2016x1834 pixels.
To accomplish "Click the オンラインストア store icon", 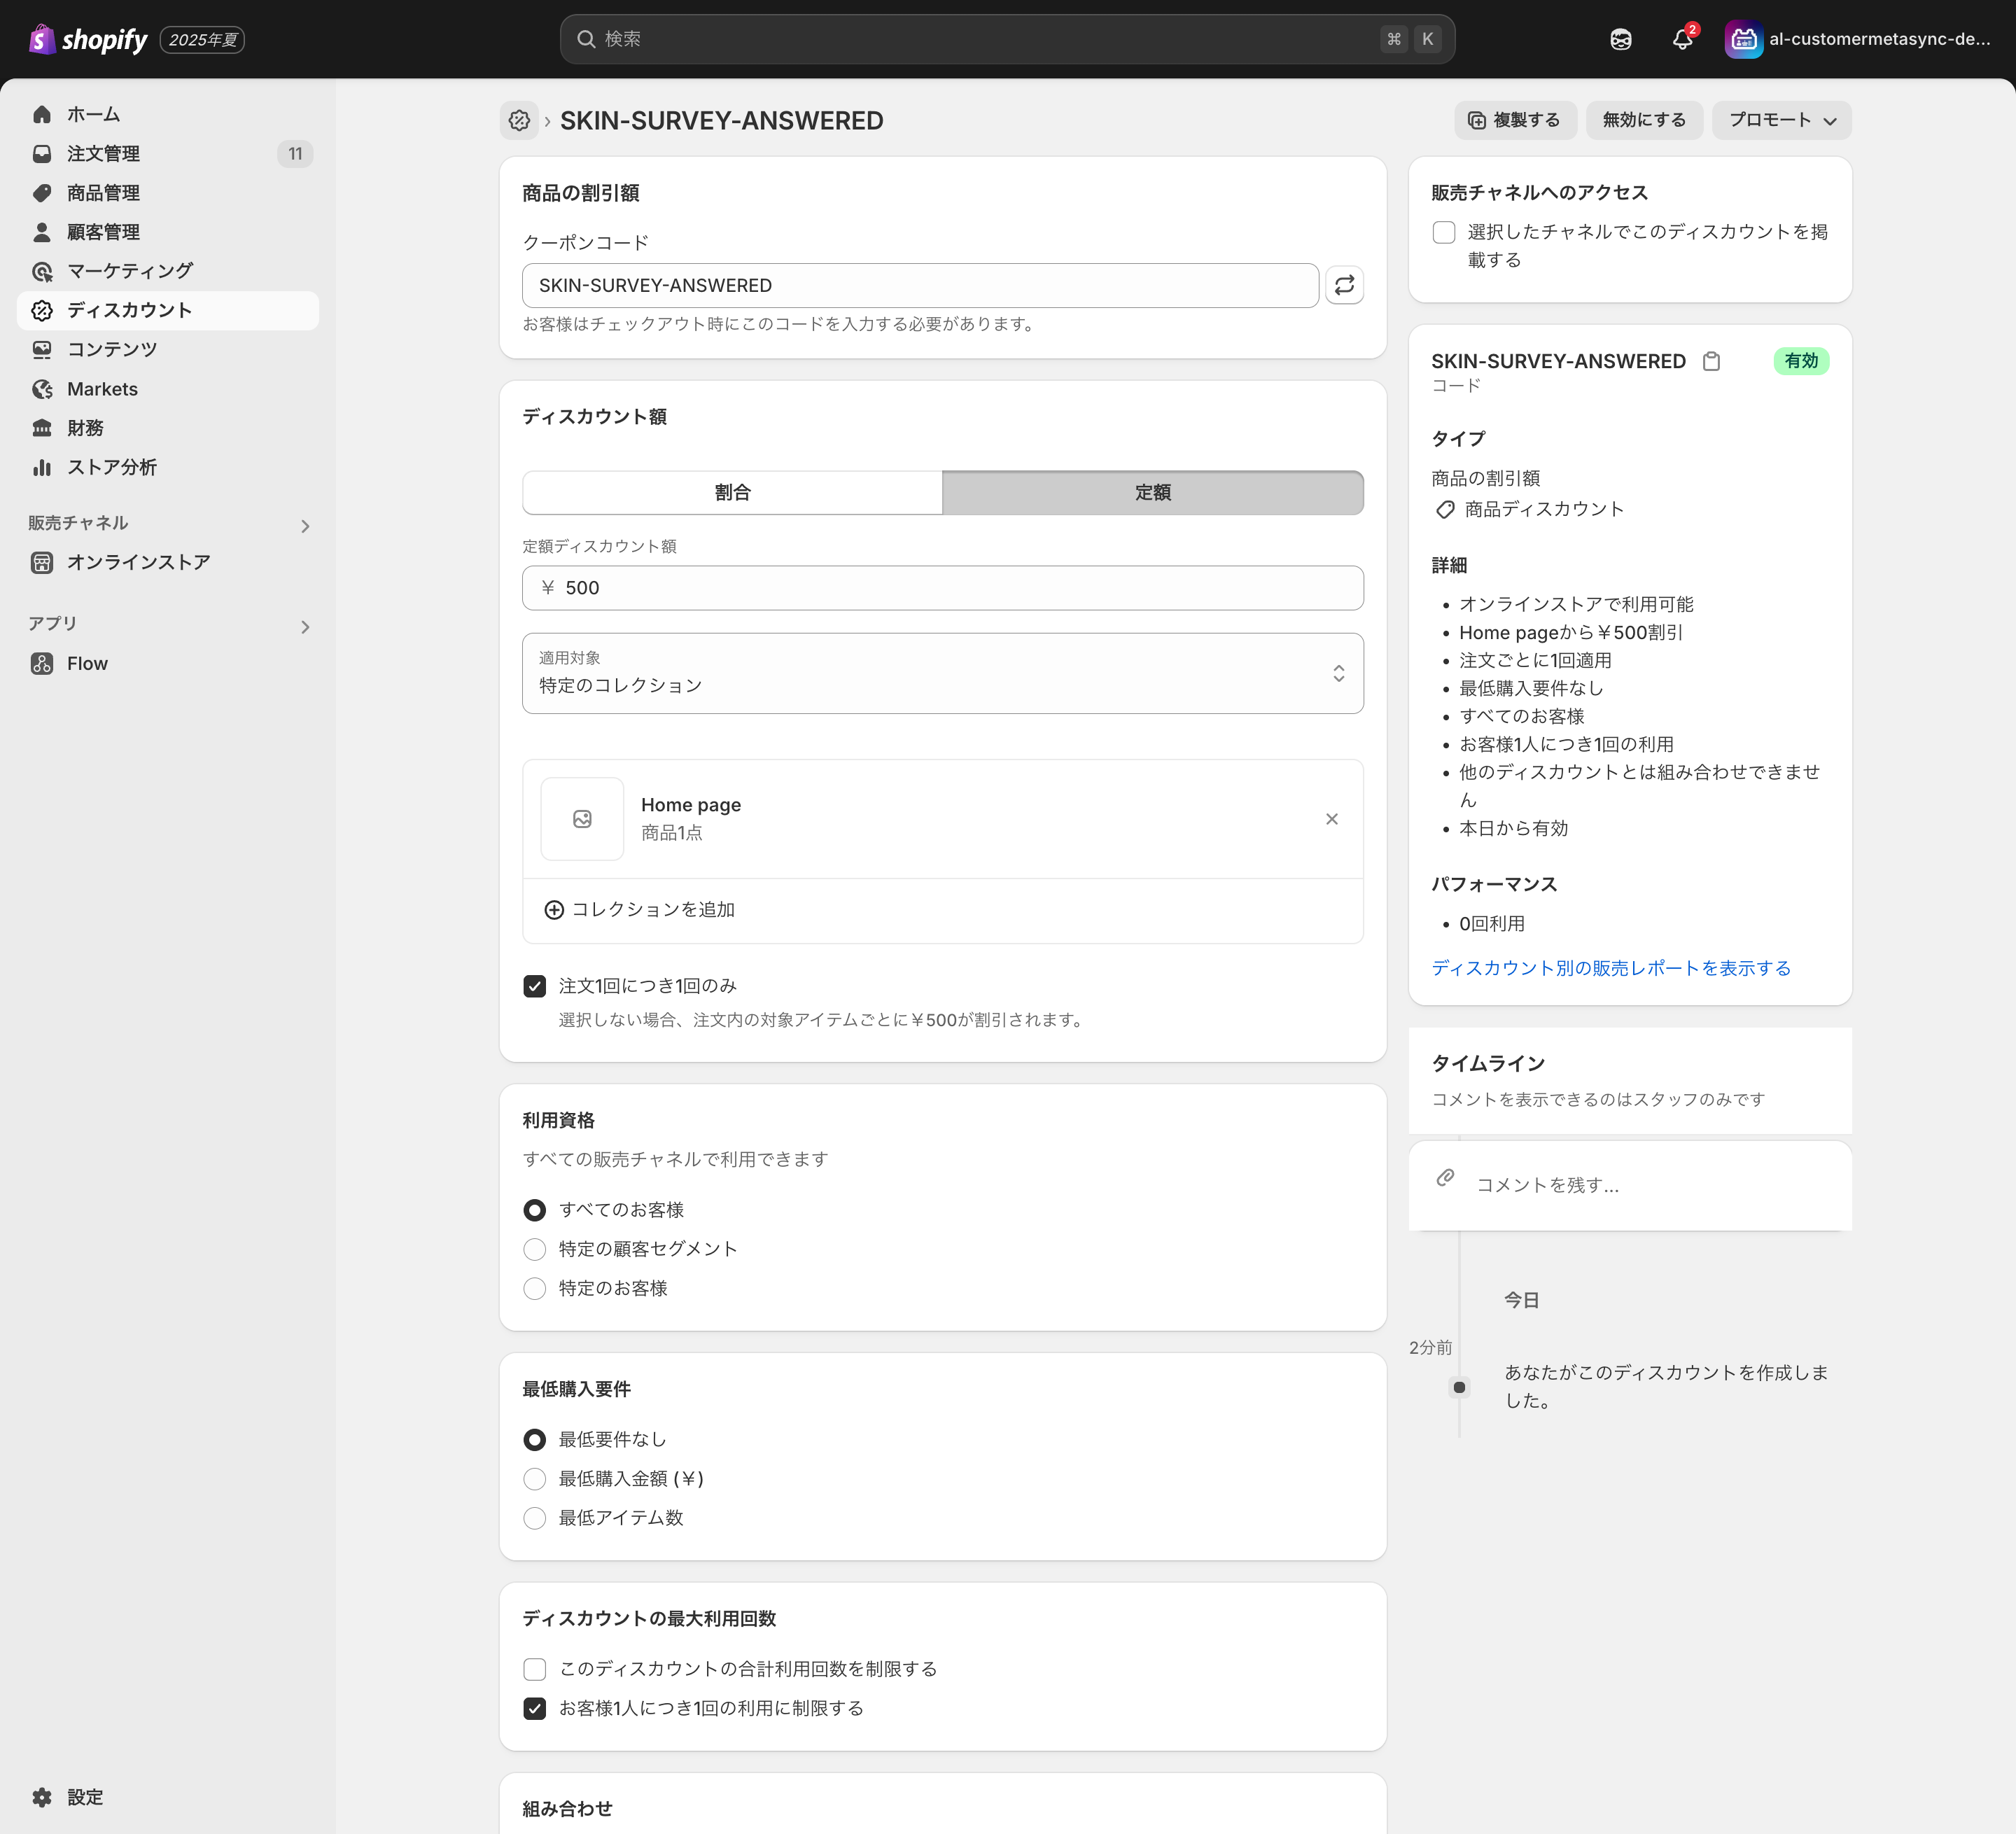I will point(42,562).
